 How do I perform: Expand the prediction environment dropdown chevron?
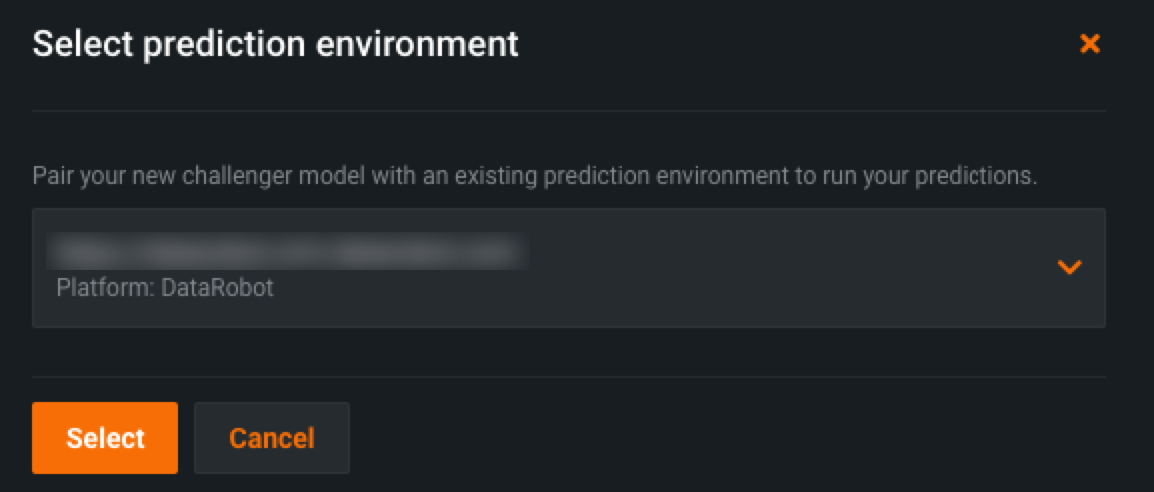click(x=1069, y=267)
